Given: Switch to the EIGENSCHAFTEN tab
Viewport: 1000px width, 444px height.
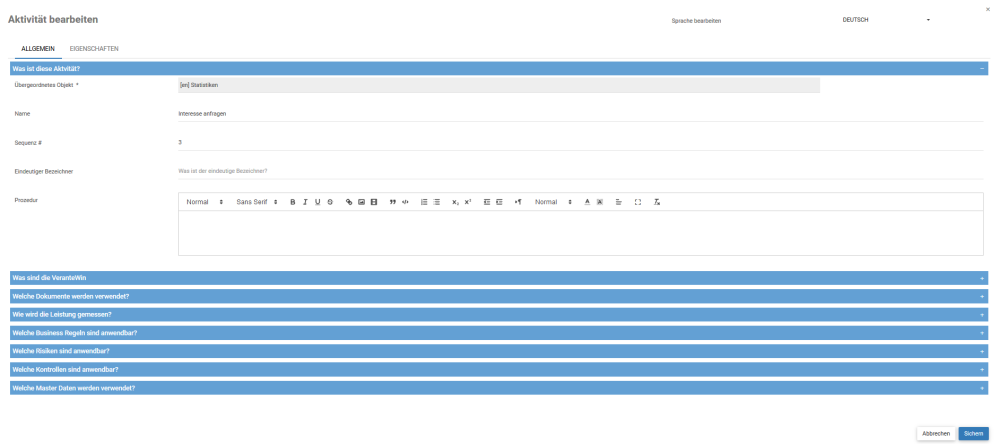Looking at the screenshot, I should 94,48.
